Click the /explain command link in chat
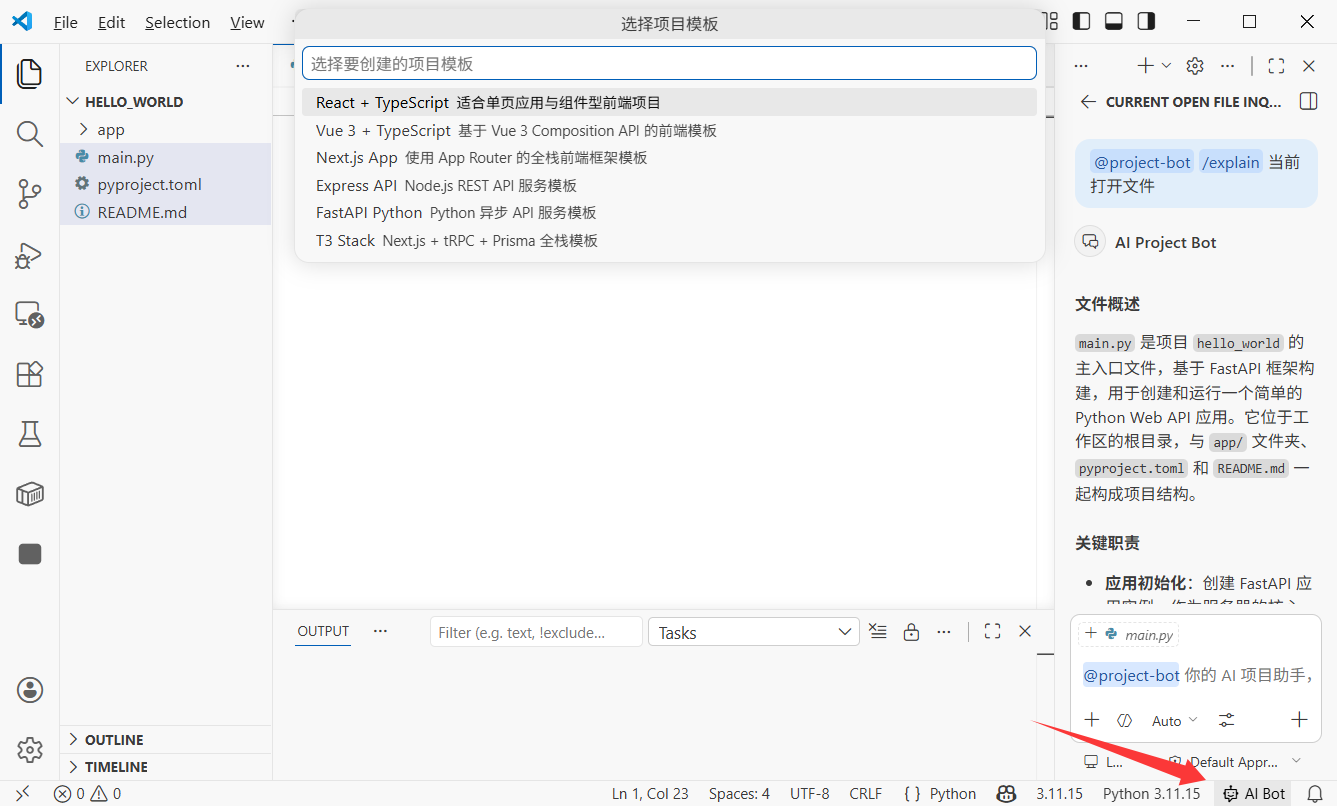The height and width of the screenshot is (806, 1337). point(1231,161)
